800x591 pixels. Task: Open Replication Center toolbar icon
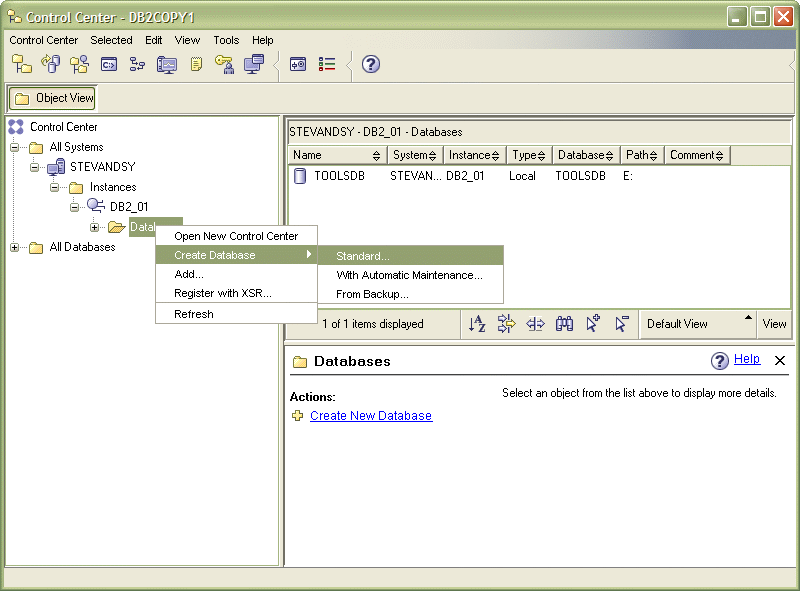pyautogui.click(x=51, y=64)
